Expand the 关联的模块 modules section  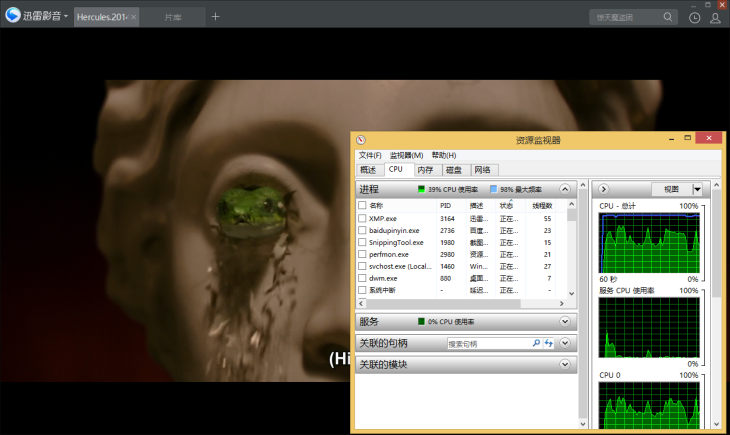click(565, 364)
